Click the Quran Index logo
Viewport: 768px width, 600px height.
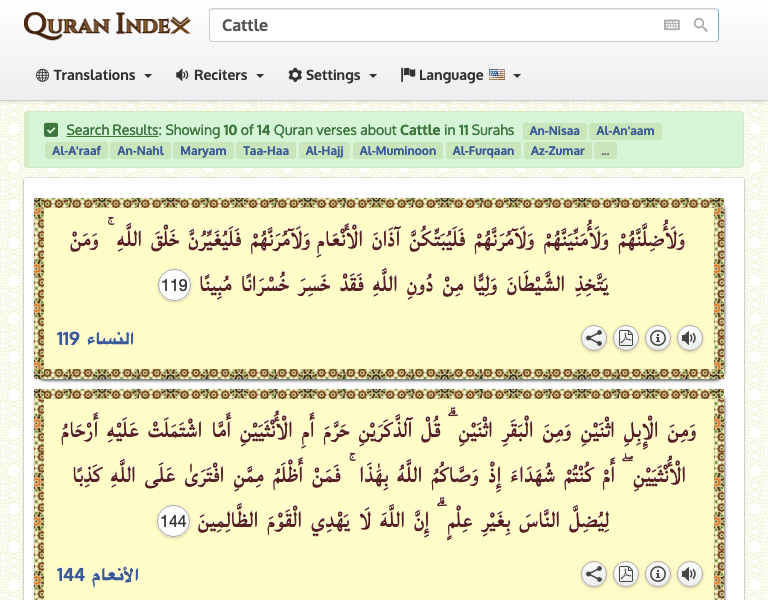(x=106, y=25)
